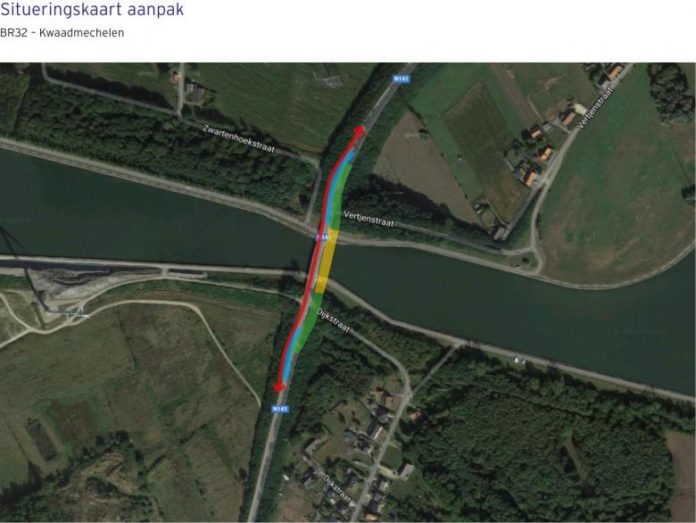
Task: Select the yellow bridge zone overlay
Action: [327, 260]
